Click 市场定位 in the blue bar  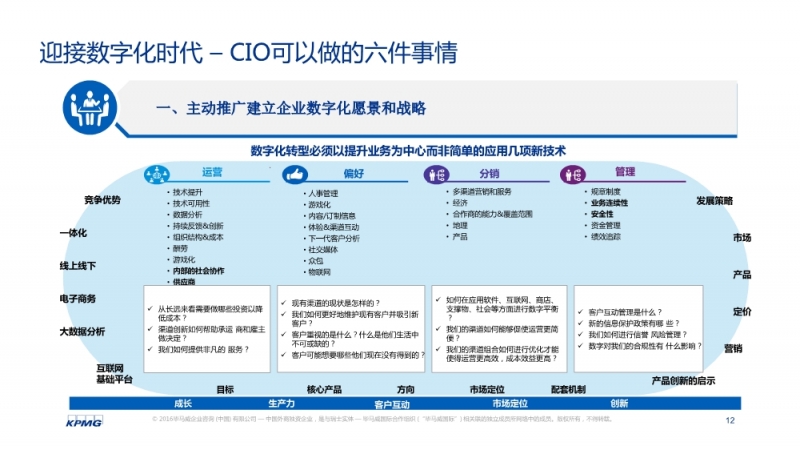tap(510, 404)
